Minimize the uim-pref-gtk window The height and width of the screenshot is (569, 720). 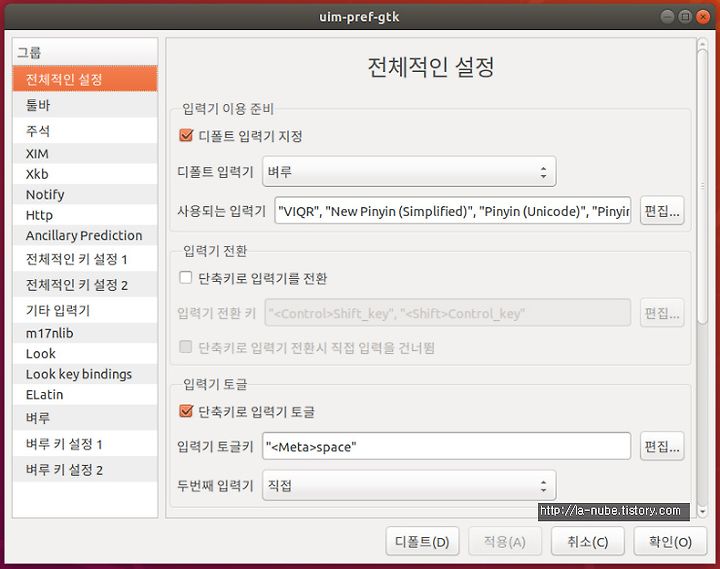[x=667, y=17]
